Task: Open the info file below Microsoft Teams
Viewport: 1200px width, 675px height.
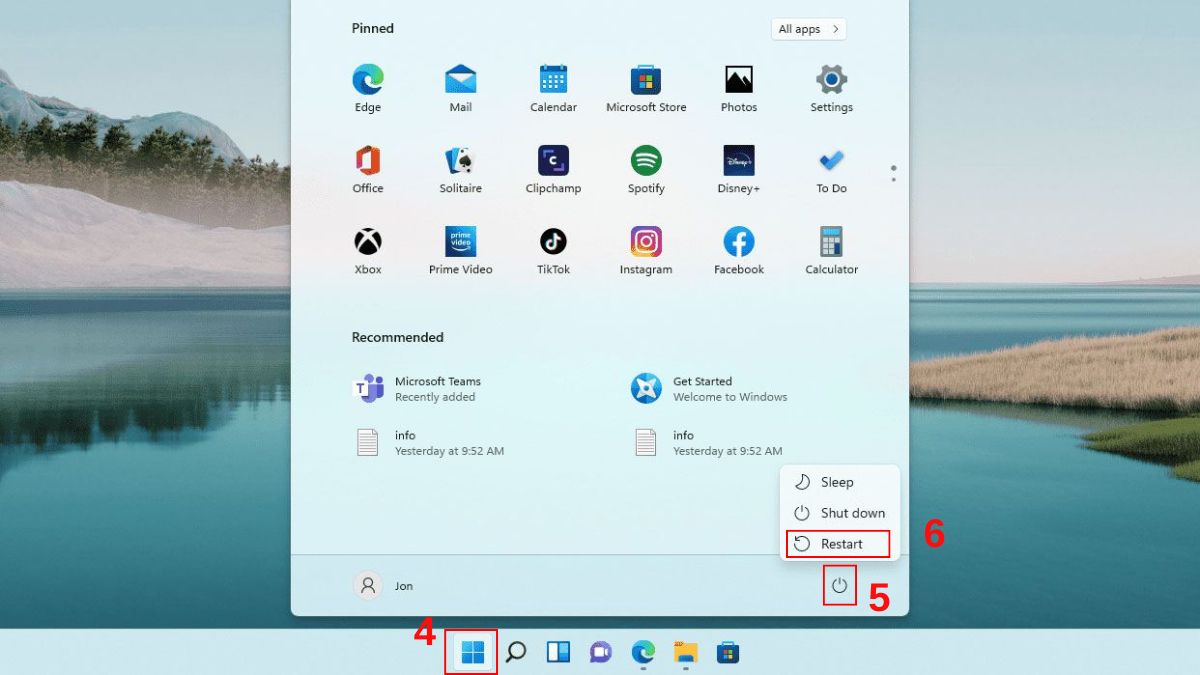Action: coord(430,442)
